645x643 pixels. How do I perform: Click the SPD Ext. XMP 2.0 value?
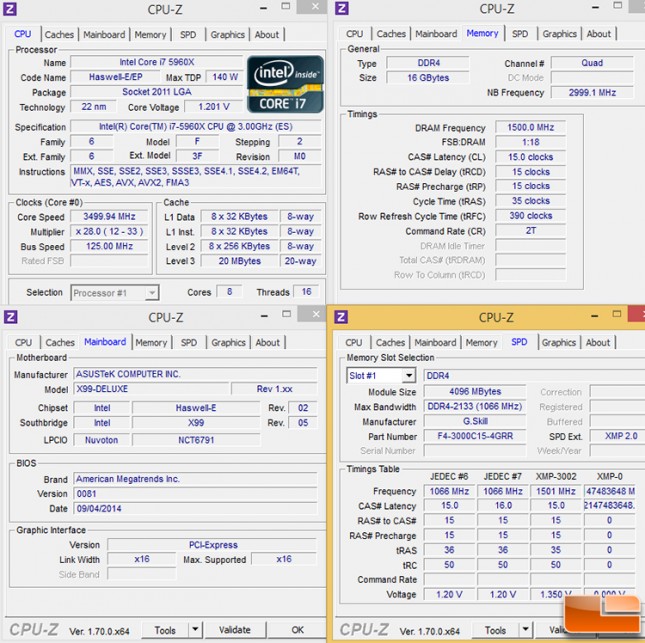[618, 436]
